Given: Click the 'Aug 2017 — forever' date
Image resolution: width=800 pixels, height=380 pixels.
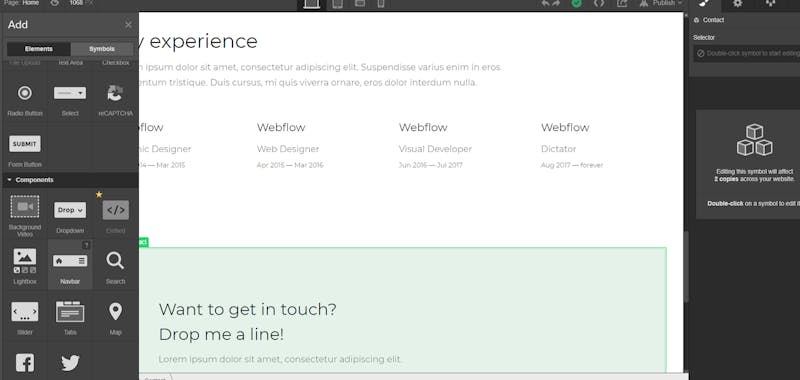Looking at the screenshot, I should pyautogui.click(x=571, y=165).
